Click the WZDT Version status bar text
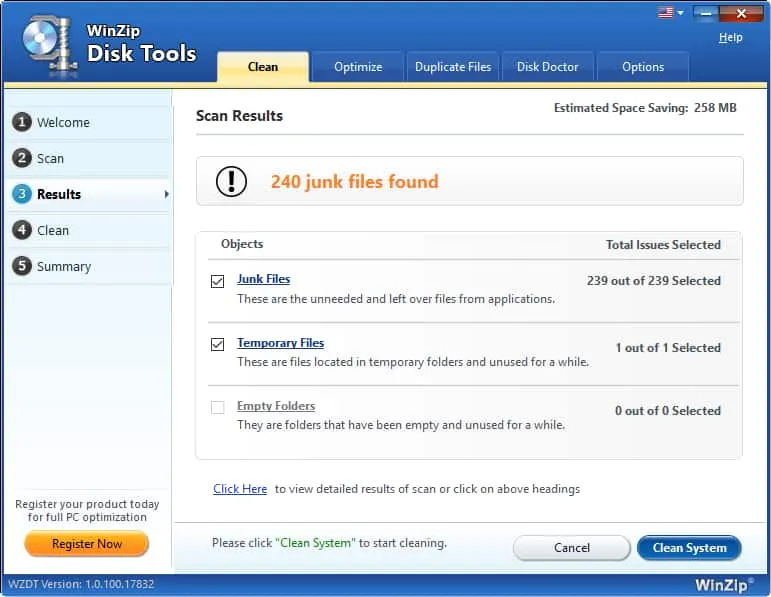The image size is (771, 597). (x=81, y=584)
